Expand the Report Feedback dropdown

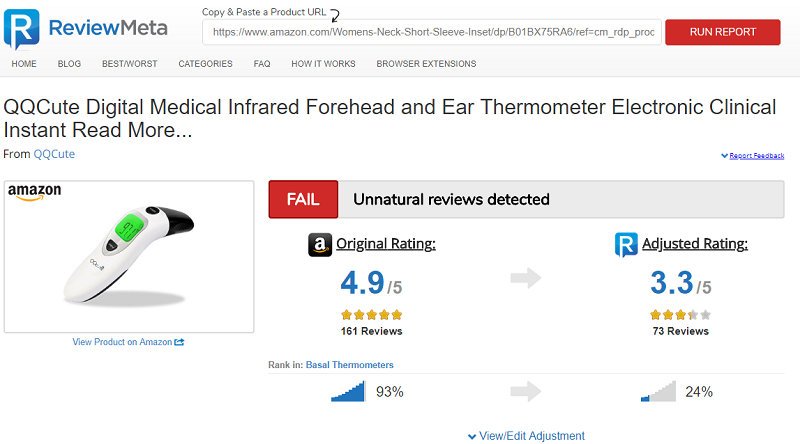pyautogui.click(x=753, y=156)
